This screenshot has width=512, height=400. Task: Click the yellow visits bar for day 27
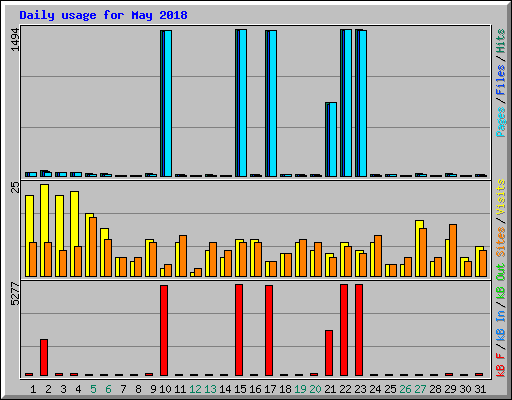(x=419, y=248)
